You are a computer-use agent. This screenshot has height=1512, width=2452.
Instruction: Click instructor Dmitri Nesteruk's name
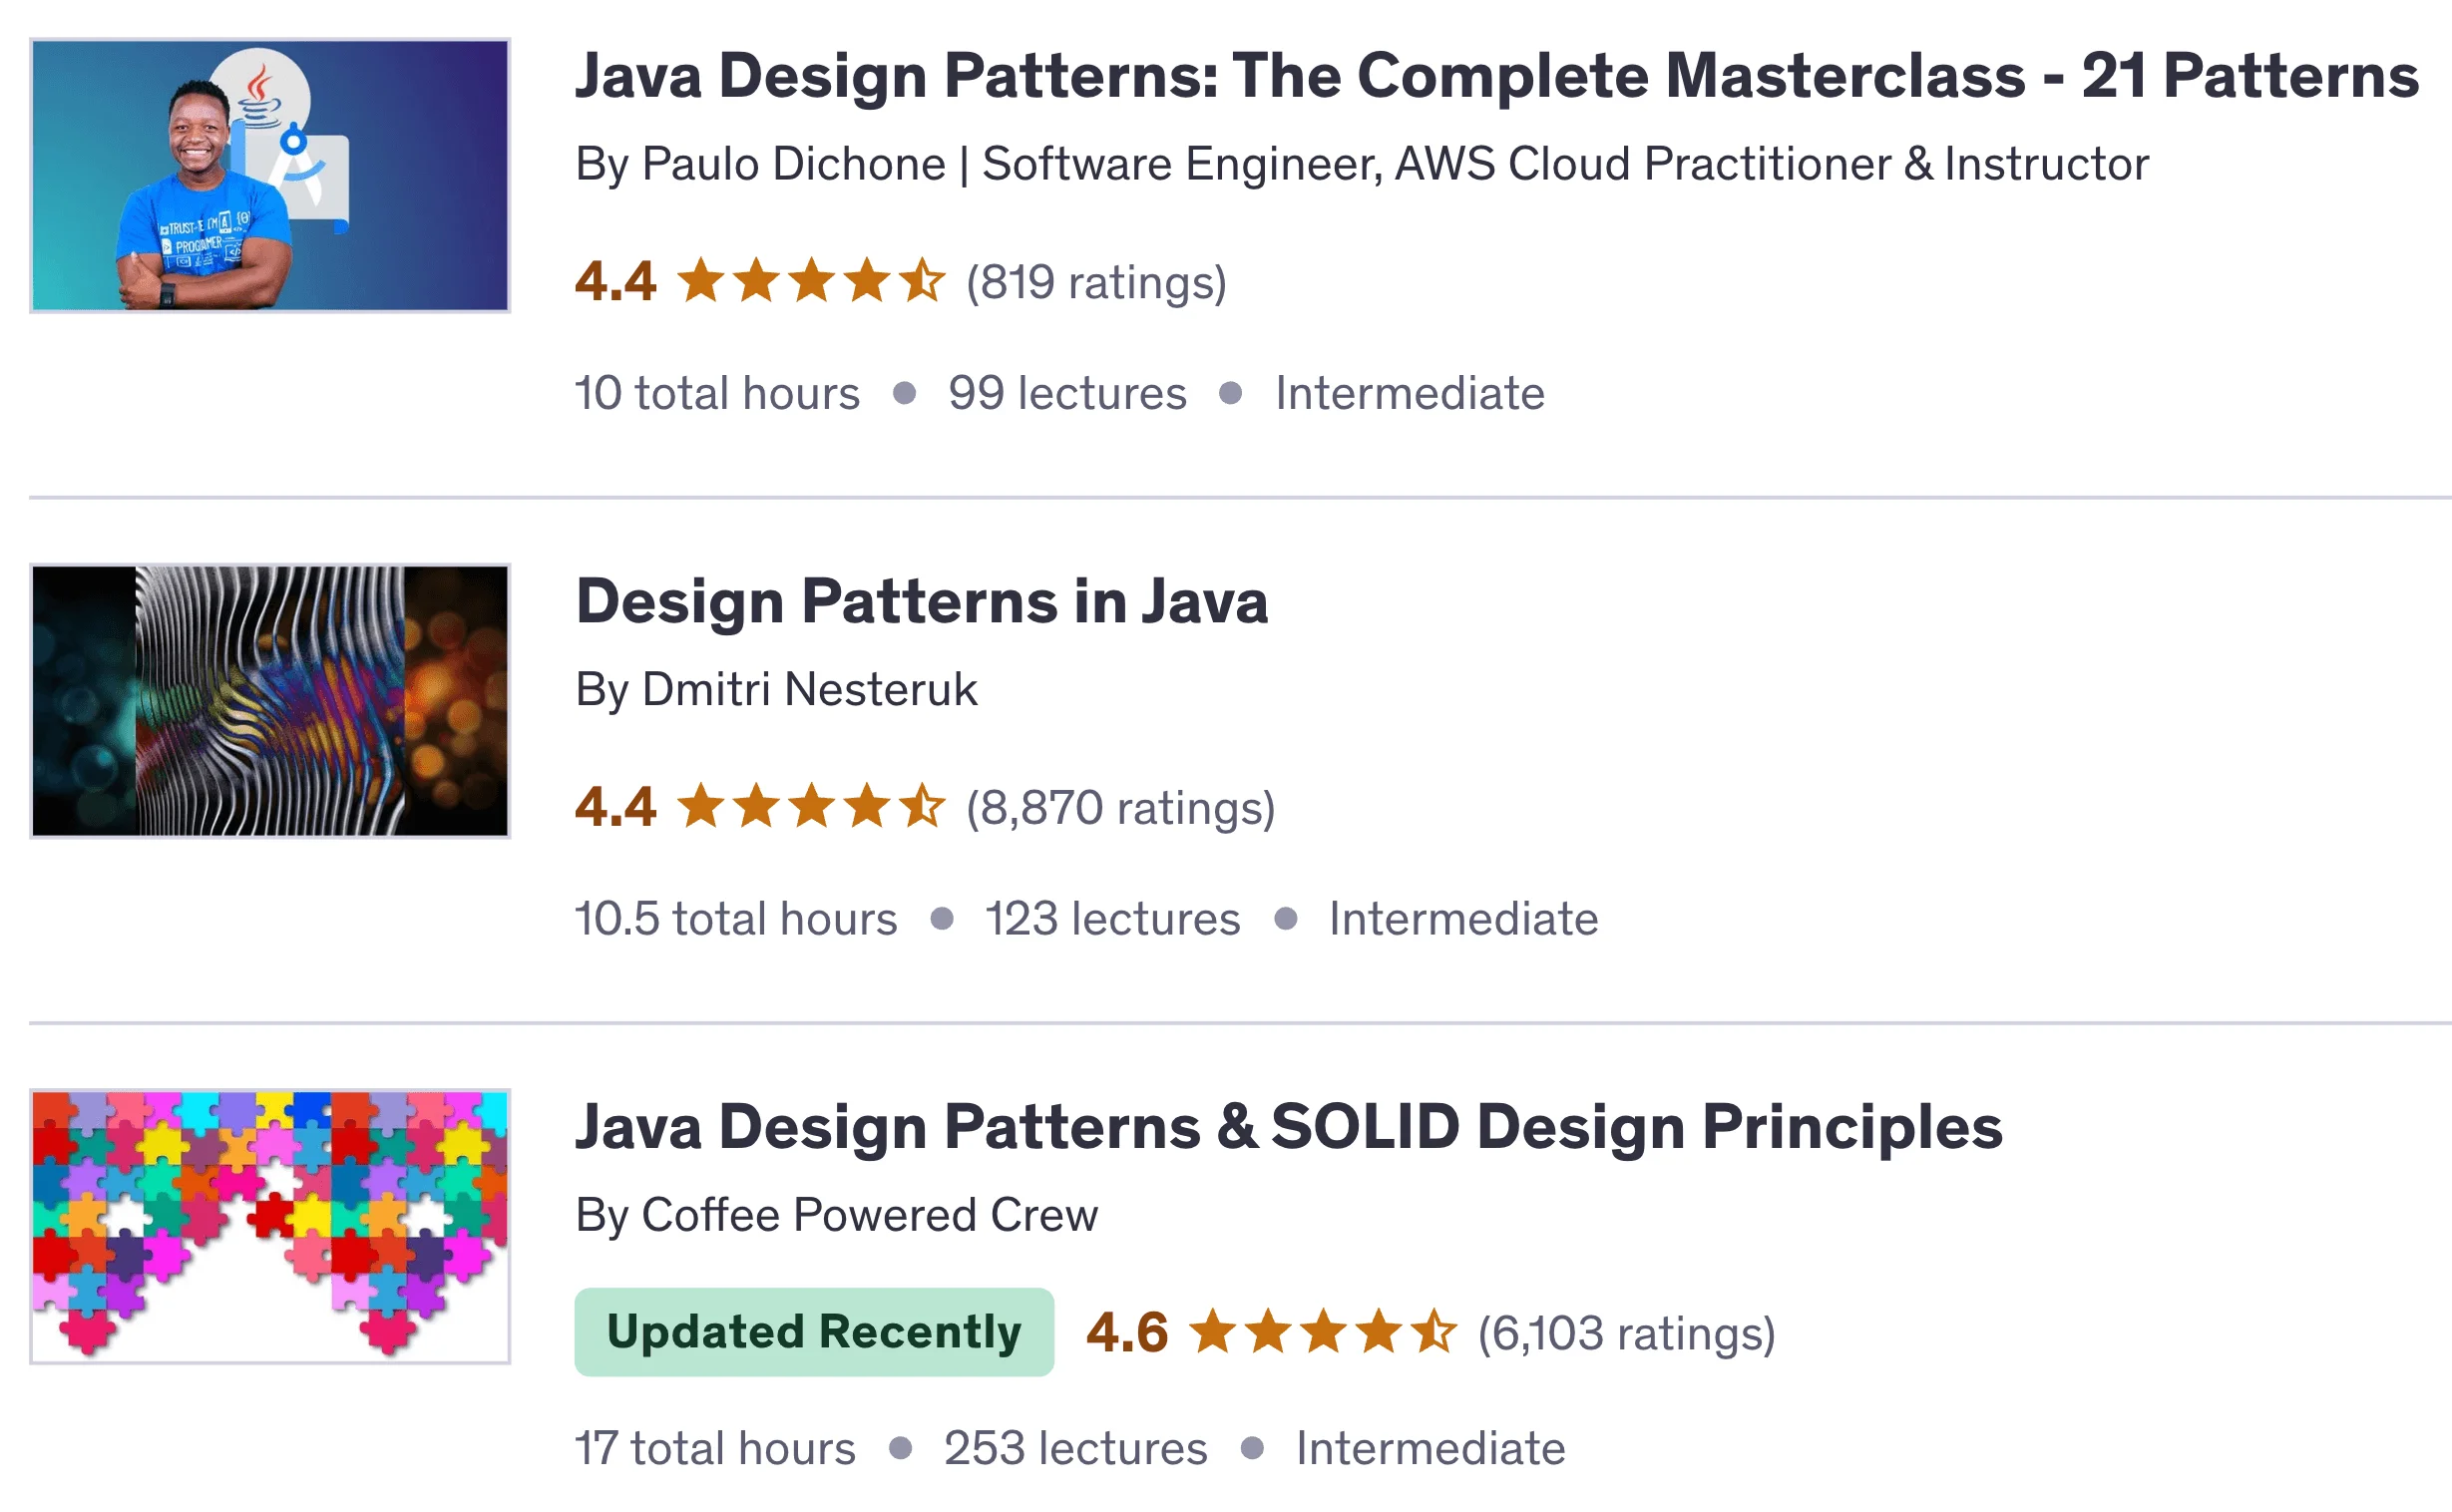tap(809, 688)
